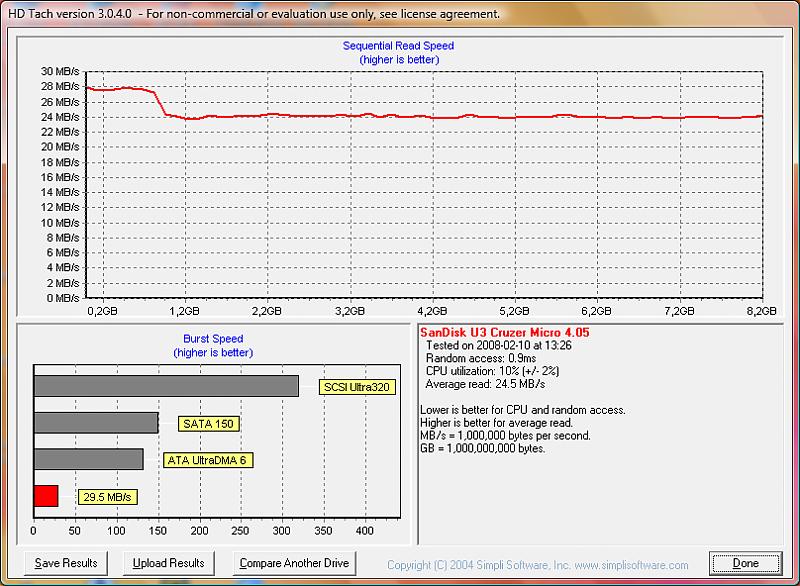Click the Sequential Read Speed chart title

tap(398, 46)
